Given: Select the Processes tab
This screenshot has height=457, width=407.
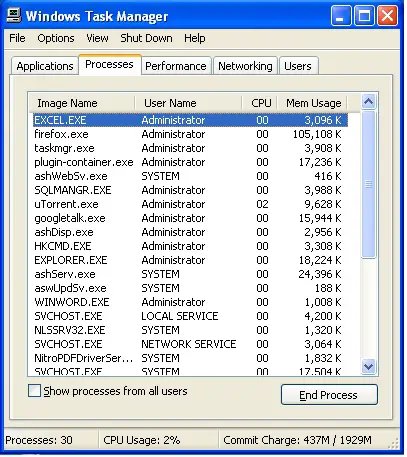Looking at the screenshot, I should tap(110, 64).
